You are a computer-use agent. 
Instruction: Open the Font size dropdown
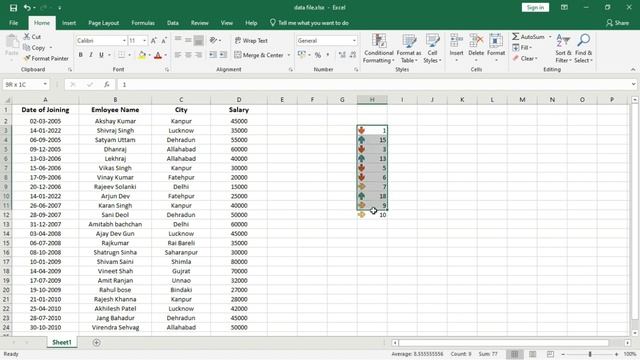144,41
